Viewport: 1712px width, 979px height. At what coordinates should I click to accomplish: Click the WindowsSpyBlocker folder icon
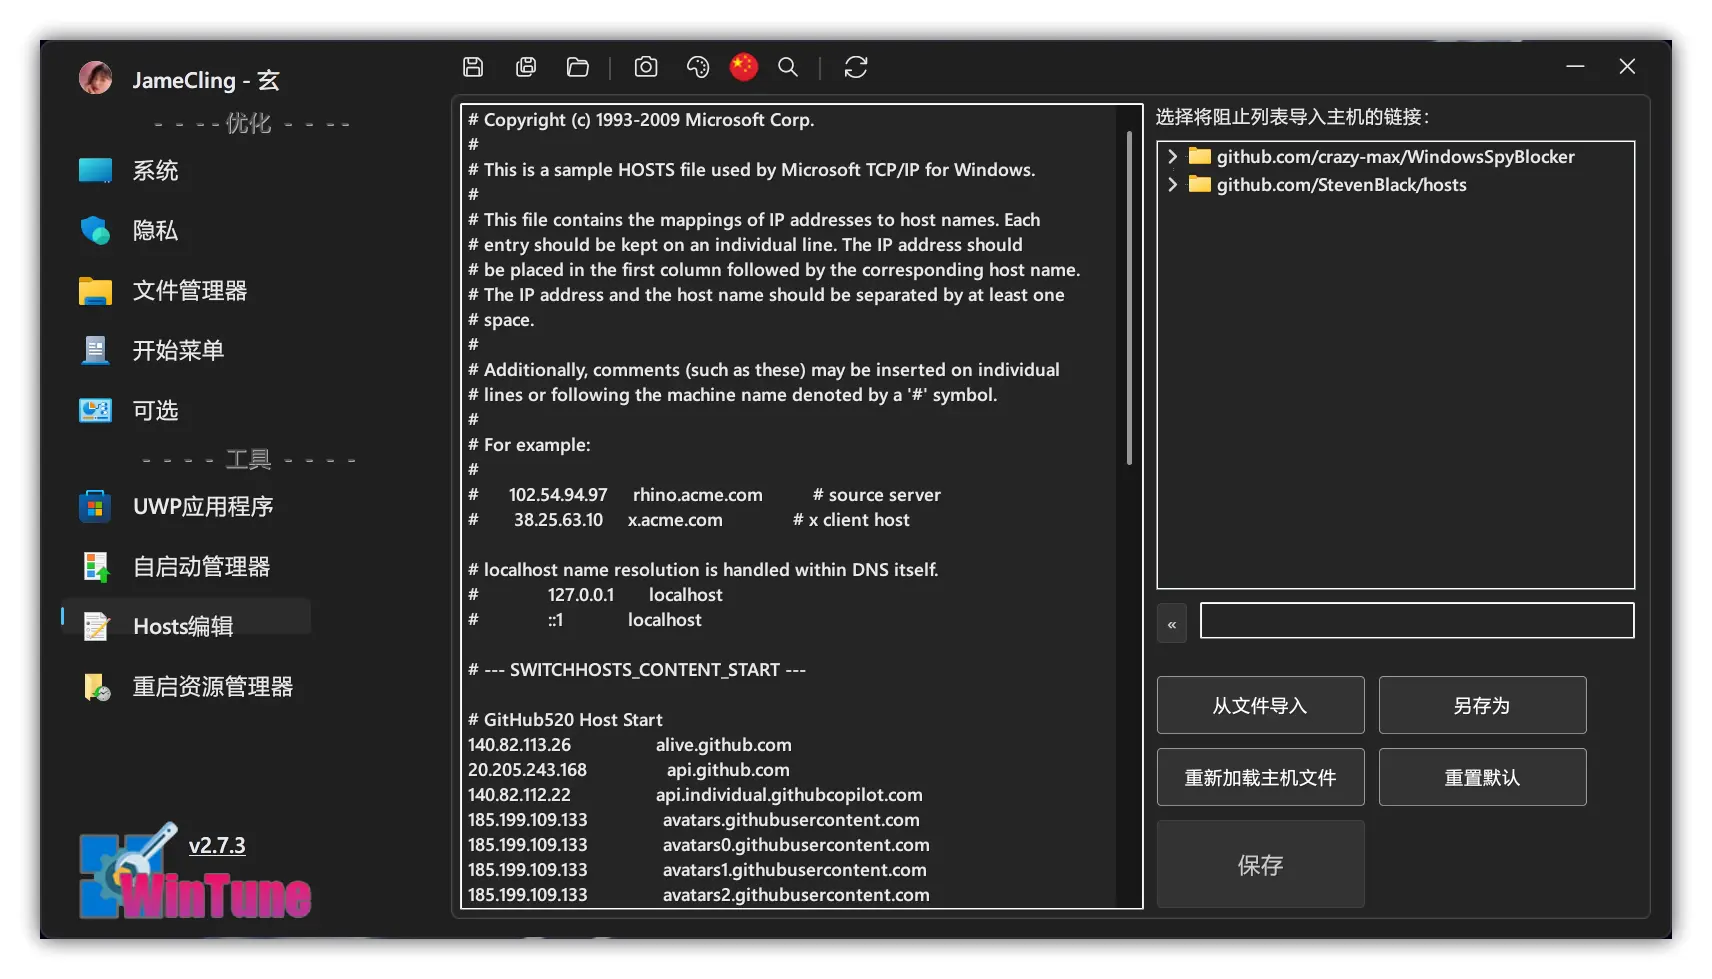pos(1200,156)
